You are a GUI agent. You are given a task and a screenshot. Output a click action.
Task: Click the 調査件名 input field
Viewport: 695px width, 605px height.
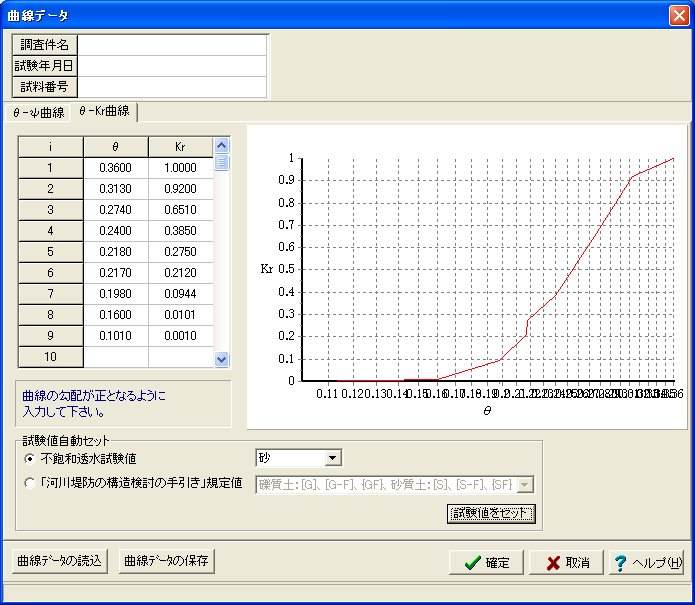[x=172, y=45]
